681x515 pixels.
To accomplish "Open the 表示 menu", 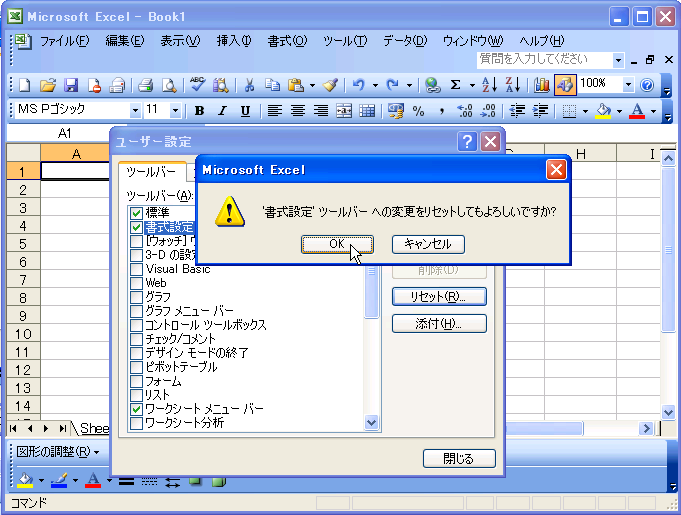I will click(x=180, y=41).
